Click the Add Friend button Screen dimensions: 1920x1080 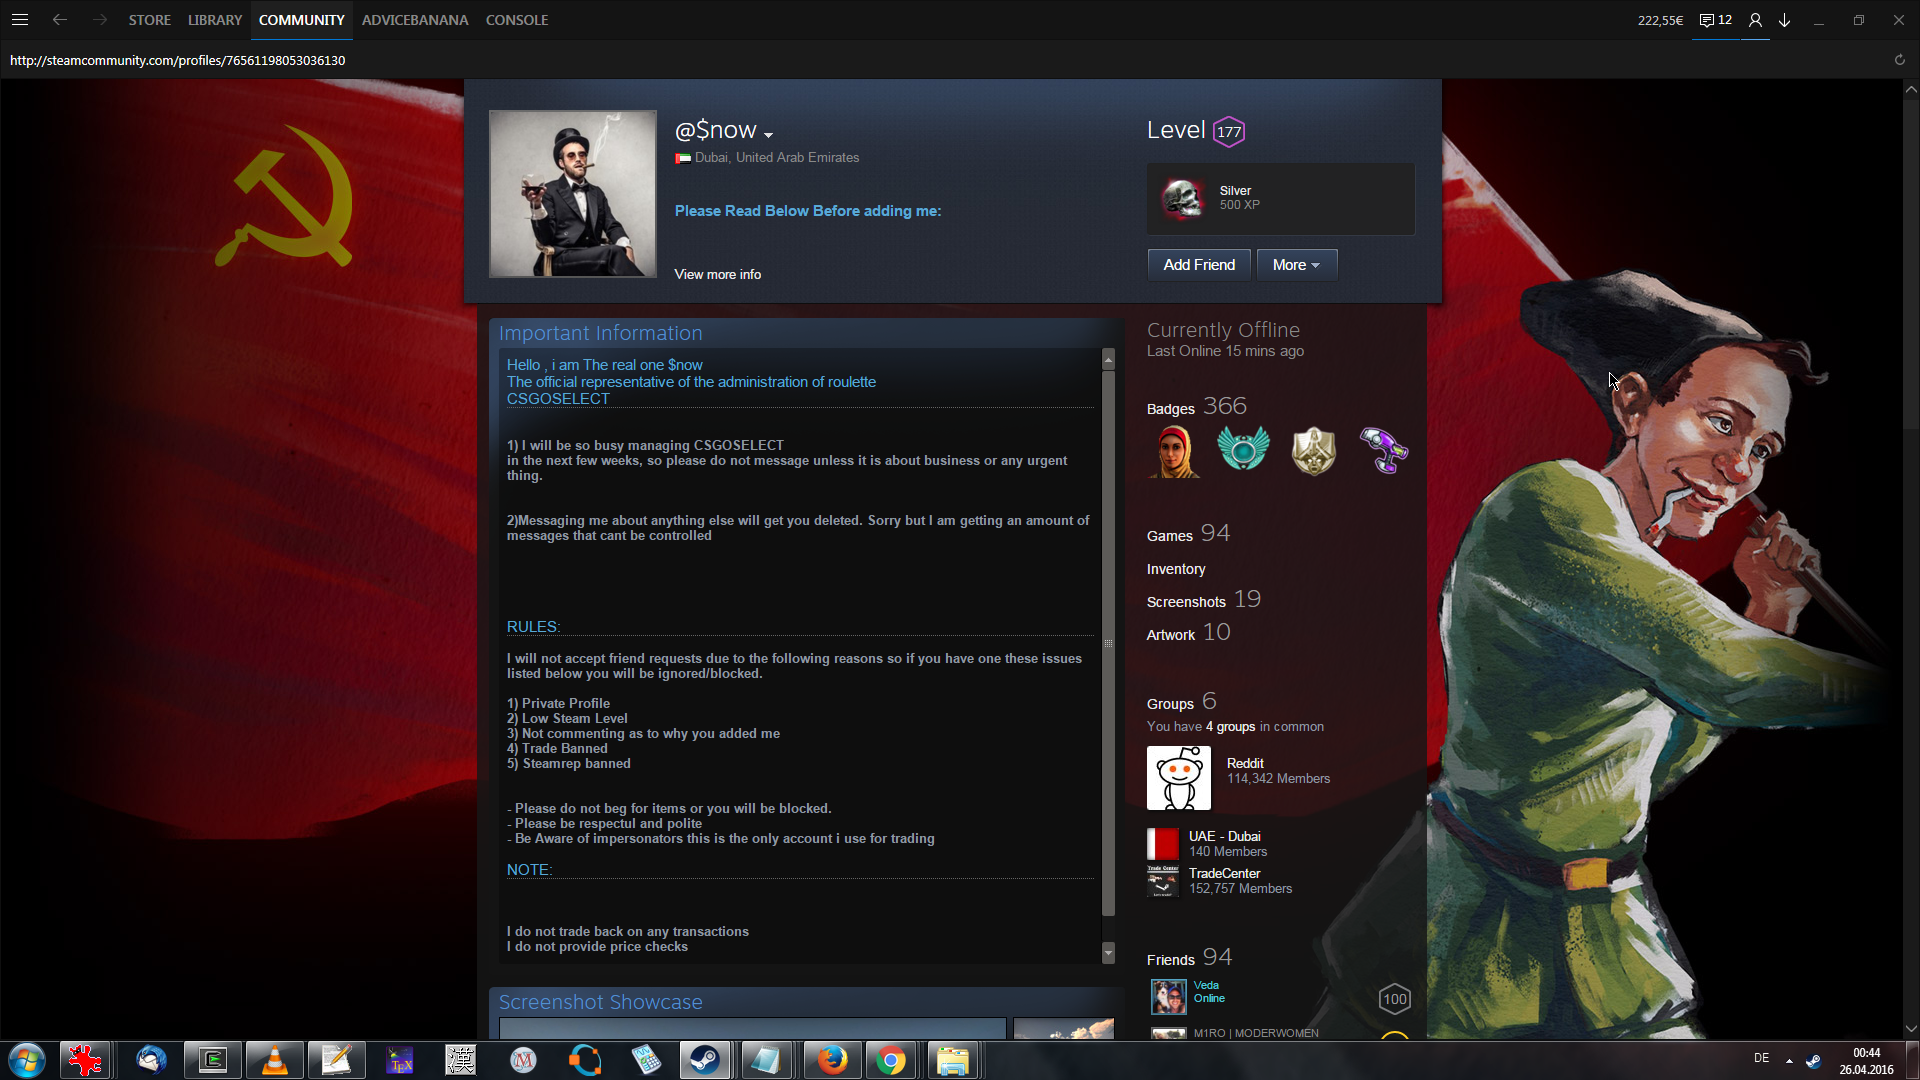point(1198,265)
